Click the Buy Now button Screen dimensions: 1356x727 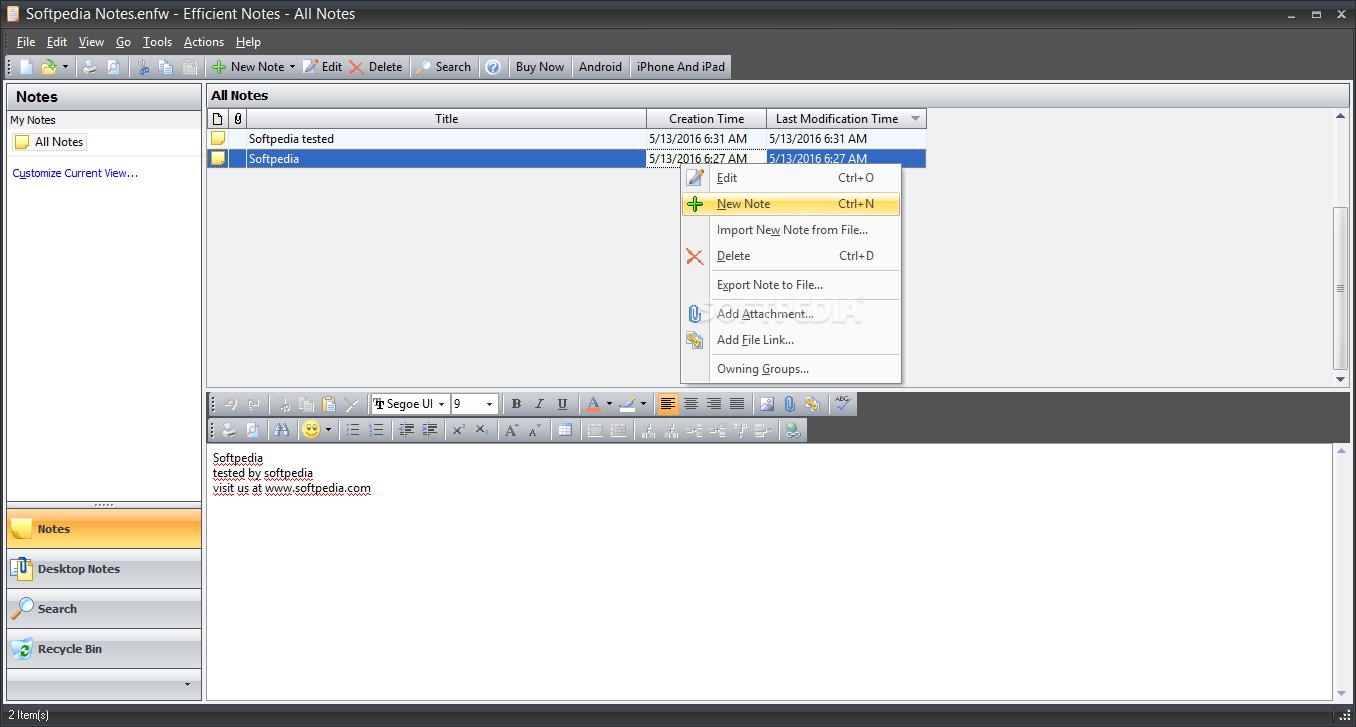point(540,67)
